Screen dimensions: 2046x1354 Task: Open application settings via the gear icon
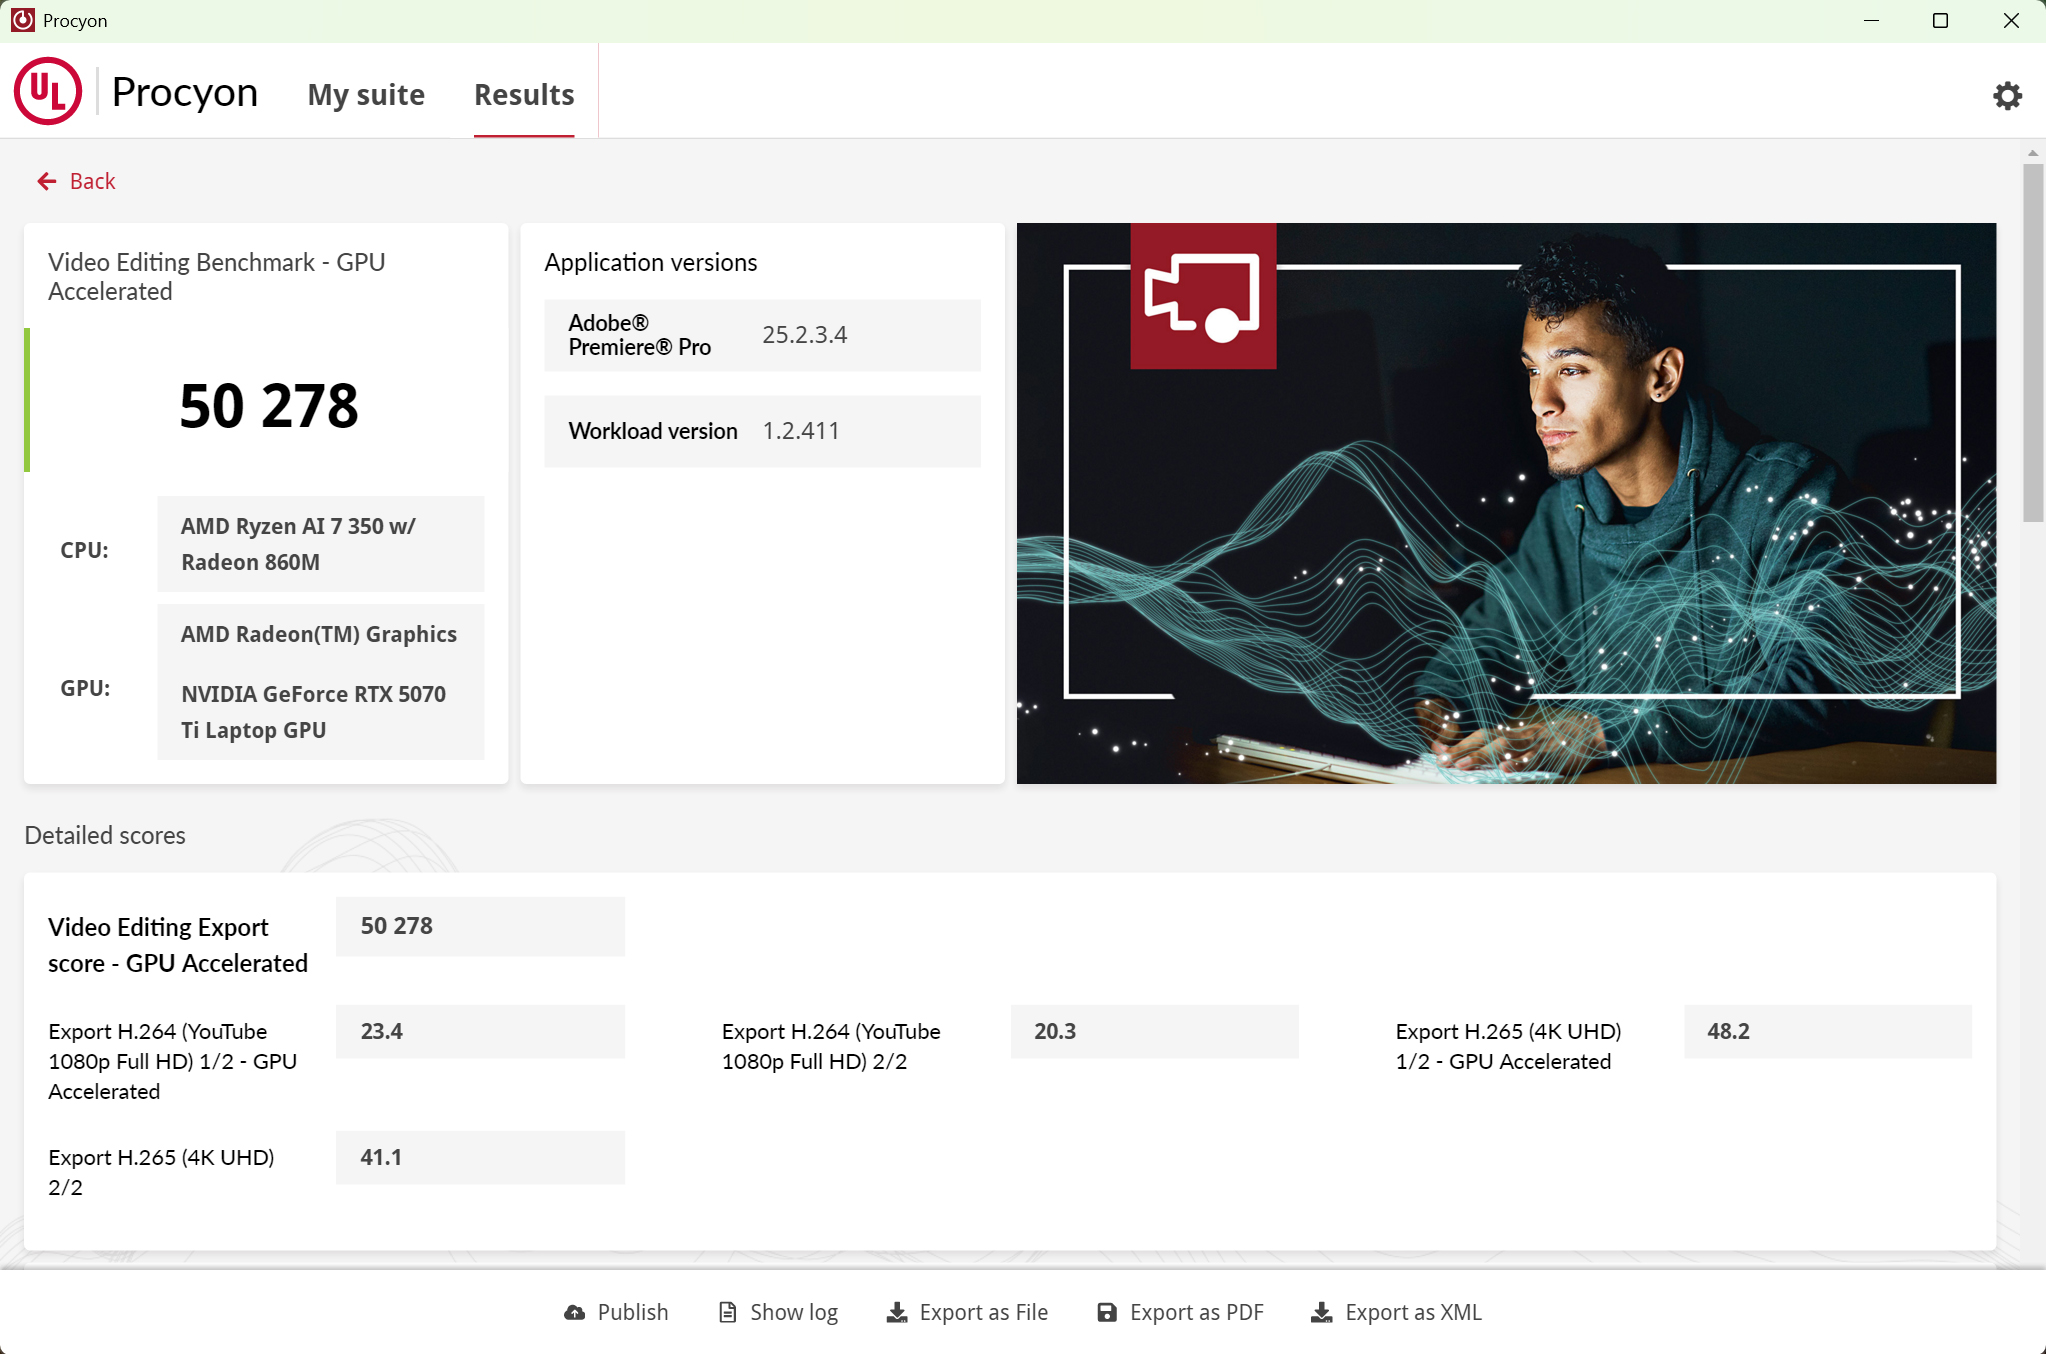pos(2007,94)
